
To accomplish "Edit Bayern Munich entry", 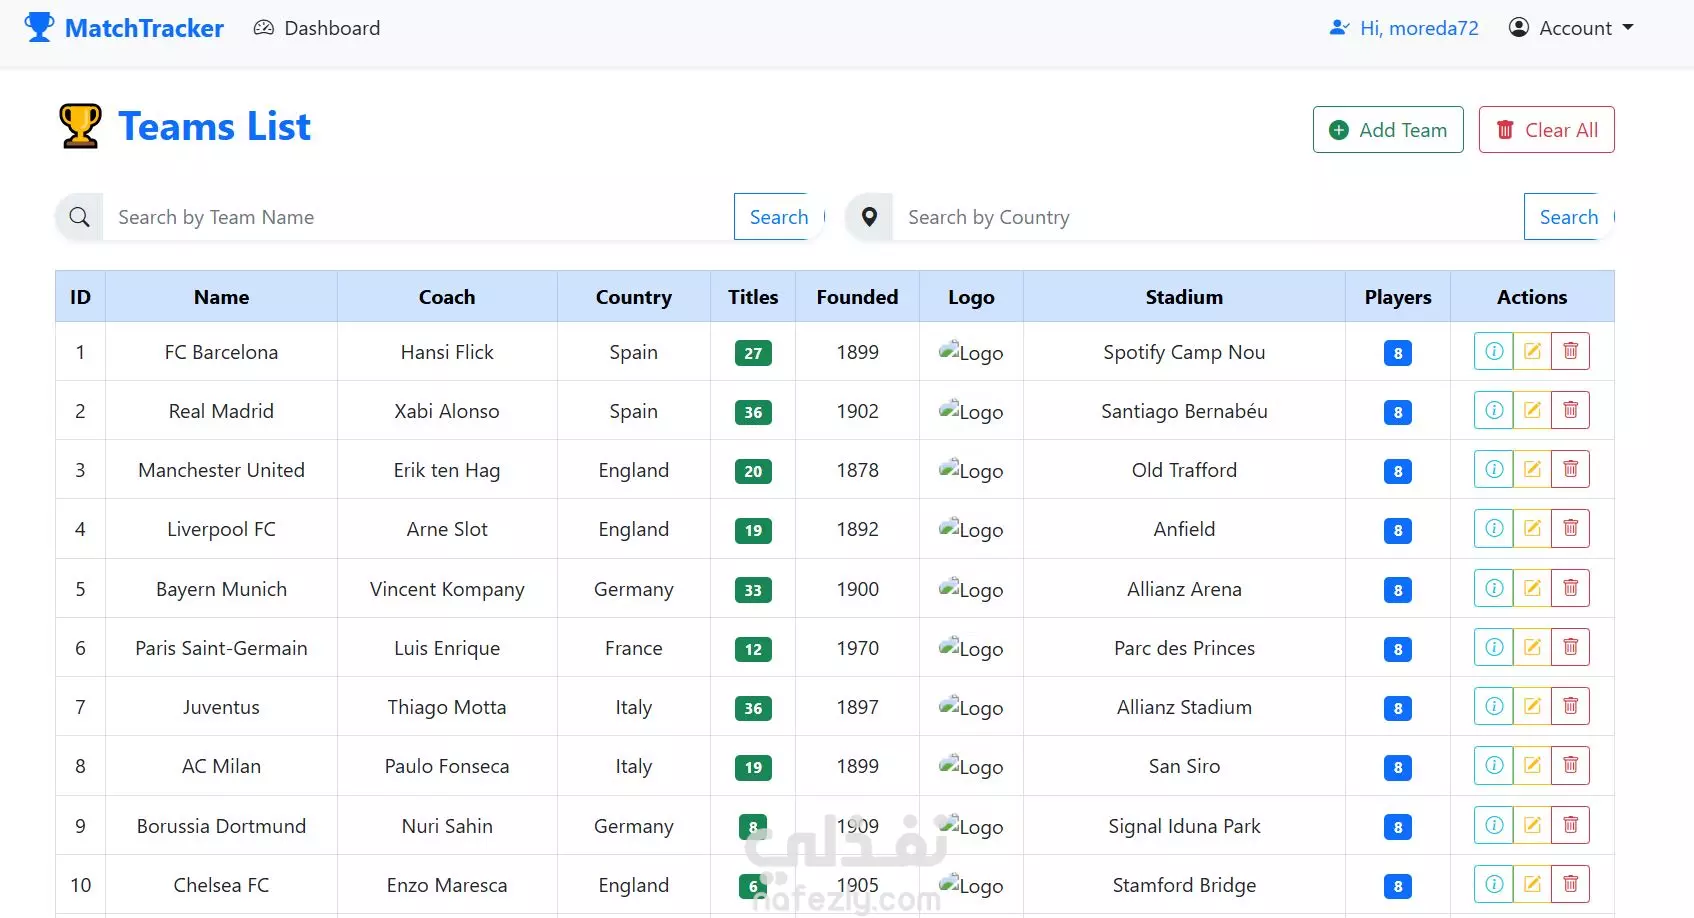I will [1532, 588].
